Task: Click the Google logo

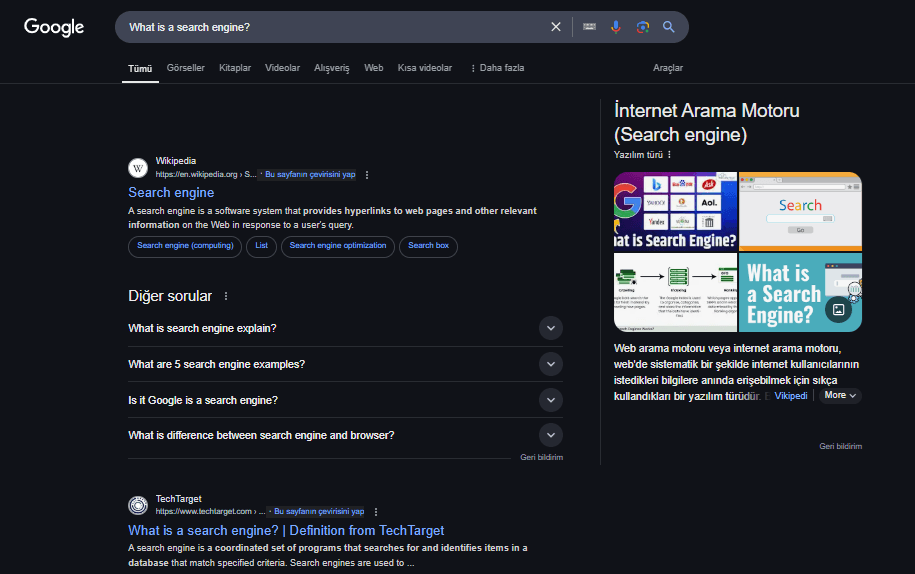Action: tap(54, 27)
